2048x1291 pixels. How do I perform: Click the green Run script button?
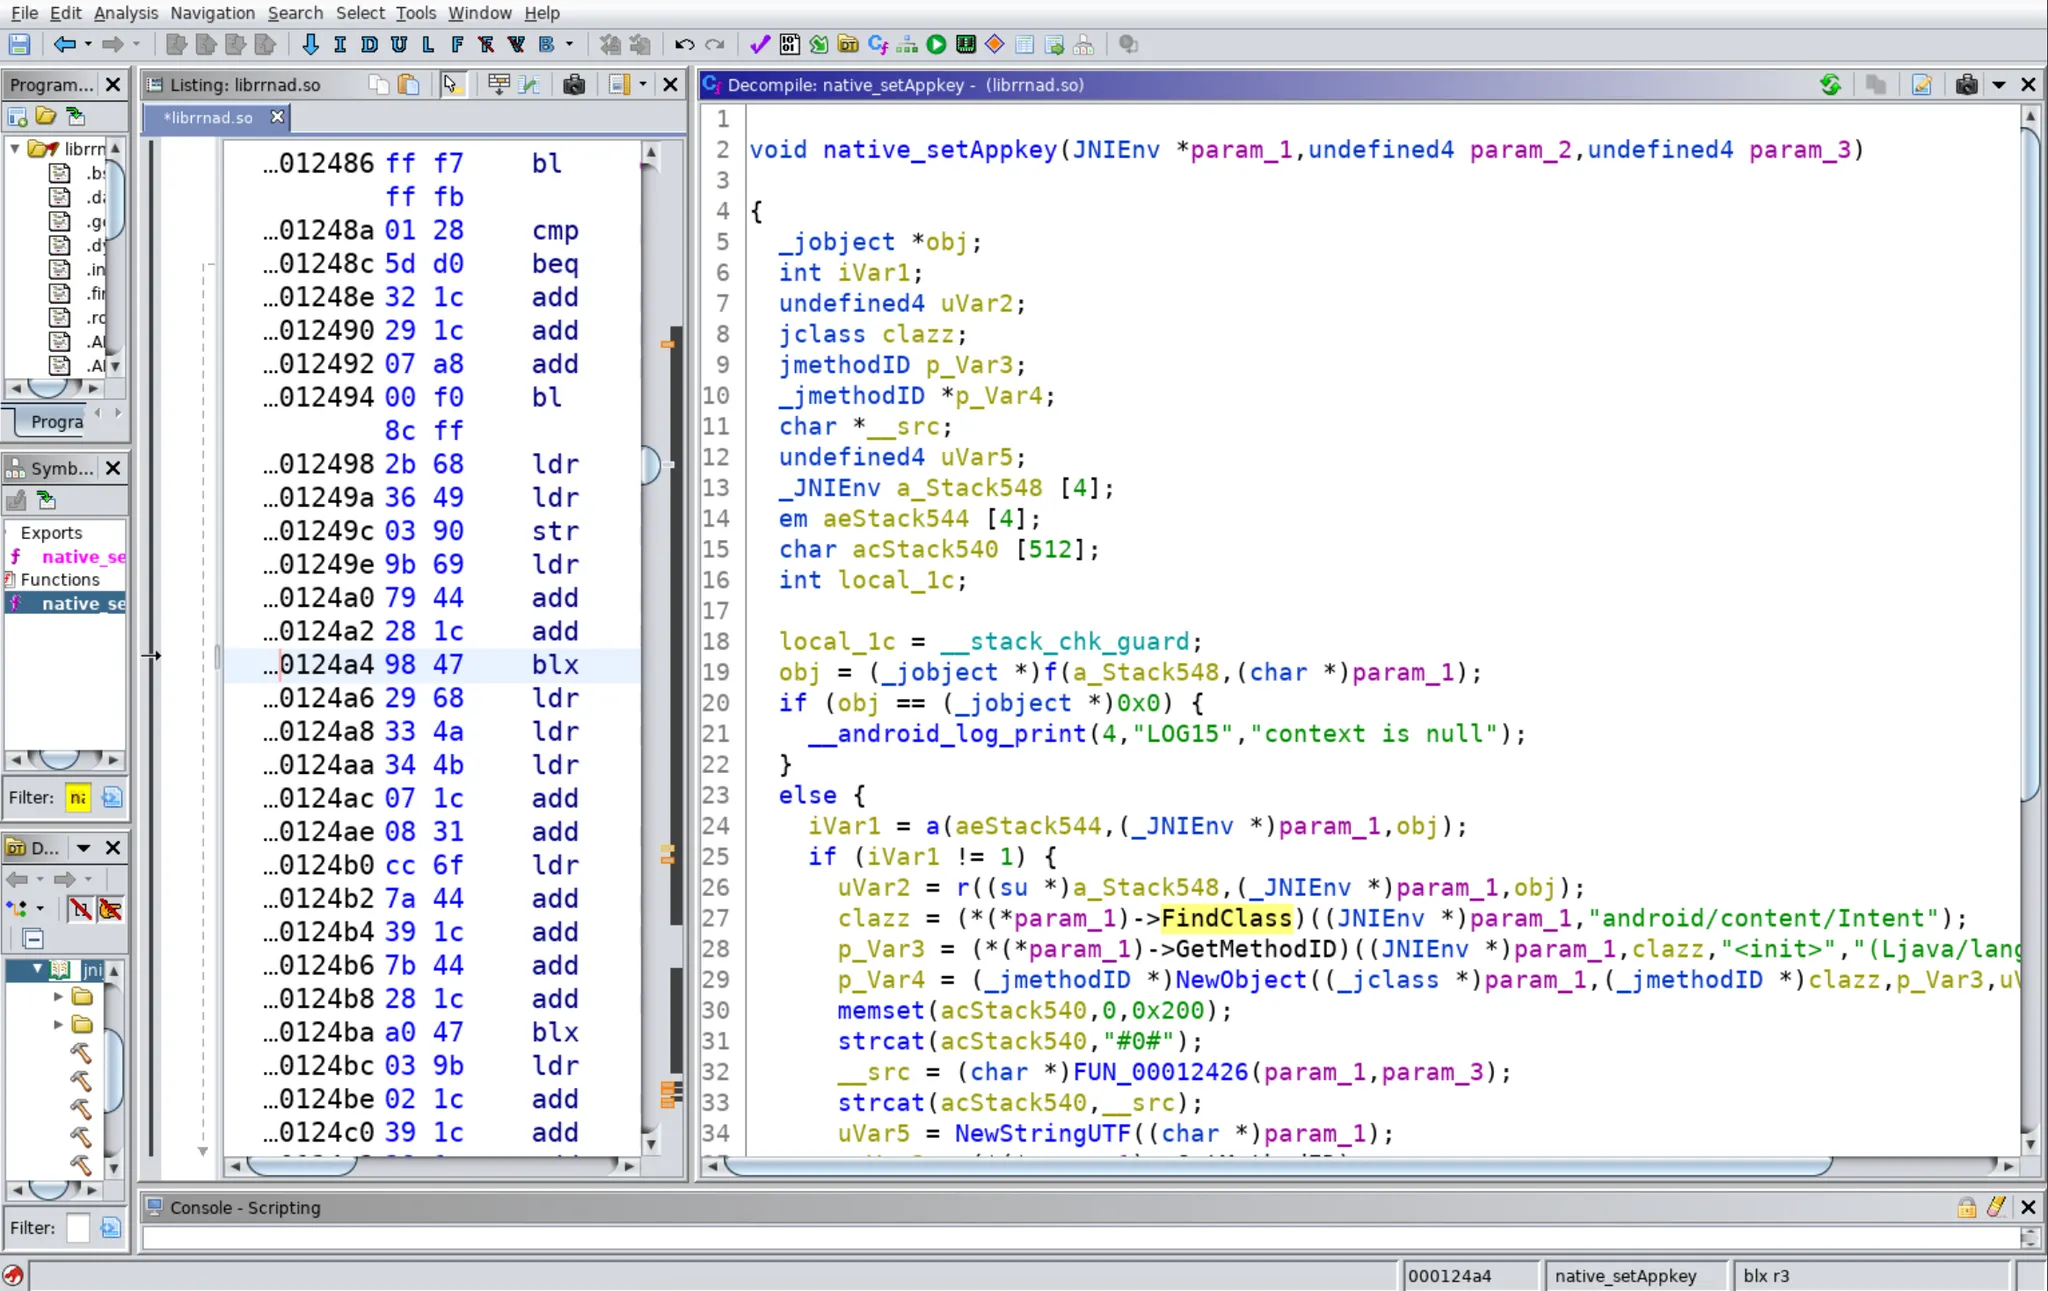tap(936, 45)
